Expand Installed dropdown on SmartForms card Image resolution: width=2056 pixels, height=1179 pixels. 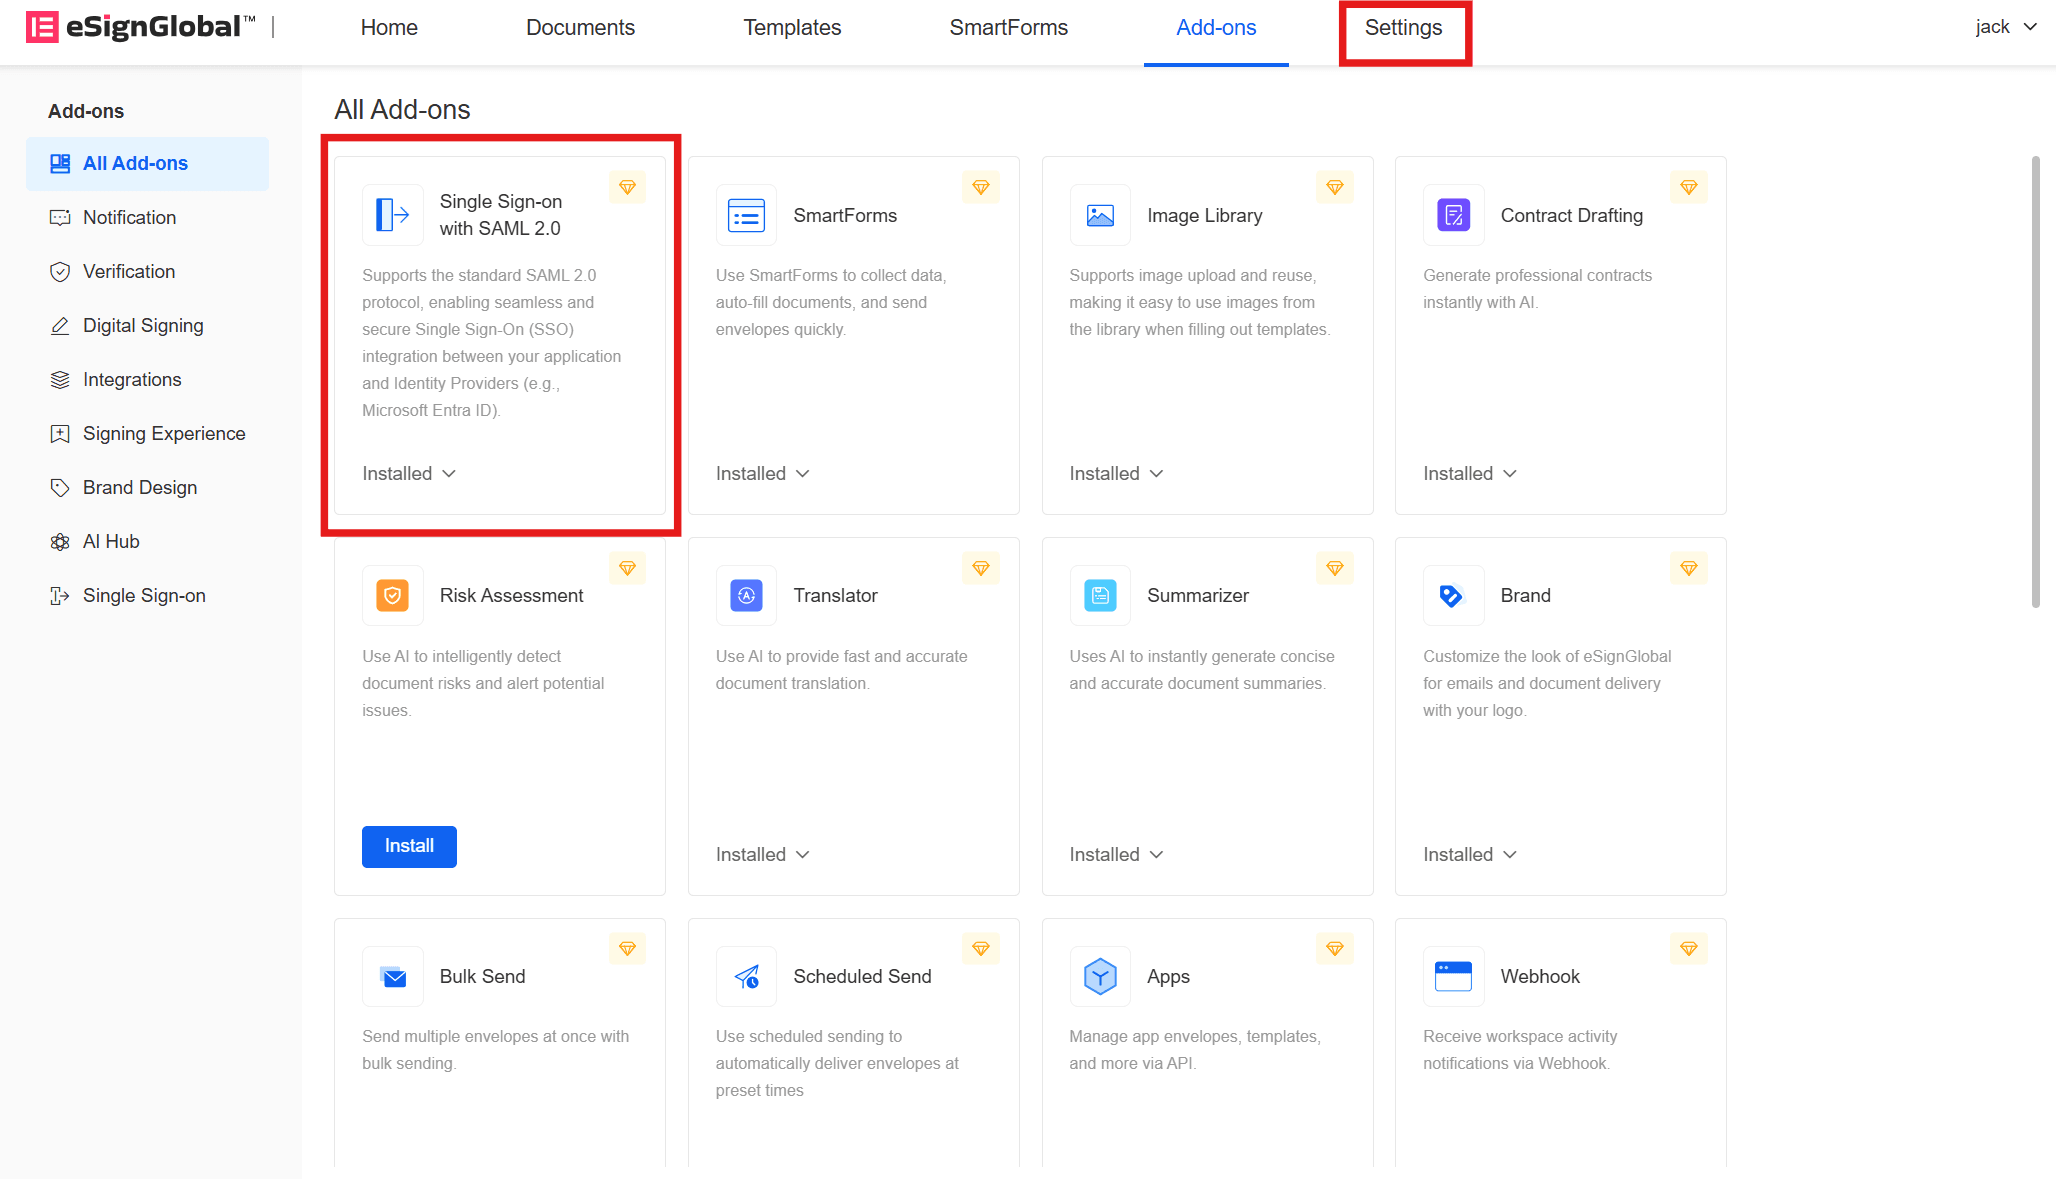762,474
